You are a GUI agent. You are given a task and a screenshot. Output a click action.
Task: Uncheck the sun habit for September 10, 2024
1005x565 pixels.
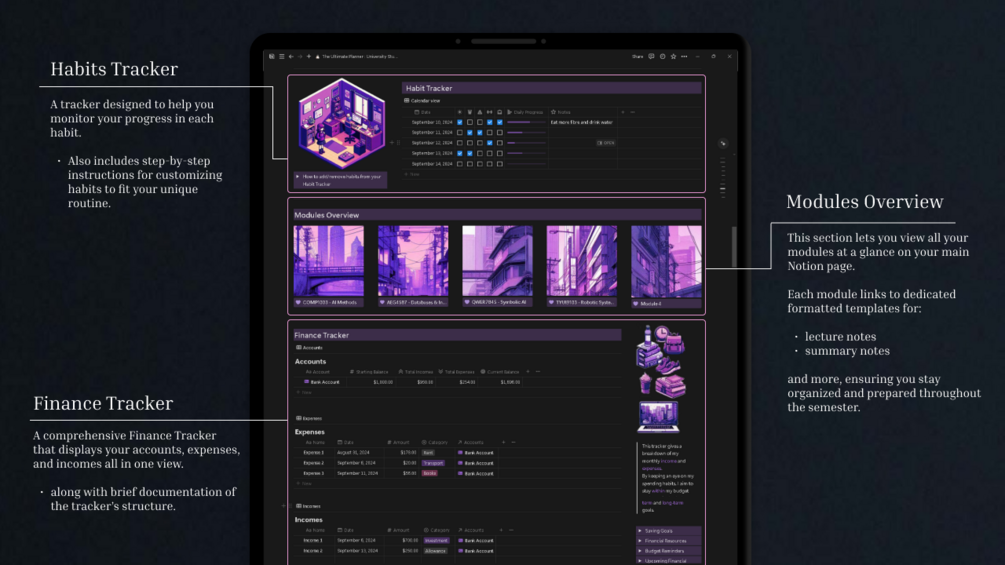click(x=460, y=122)
